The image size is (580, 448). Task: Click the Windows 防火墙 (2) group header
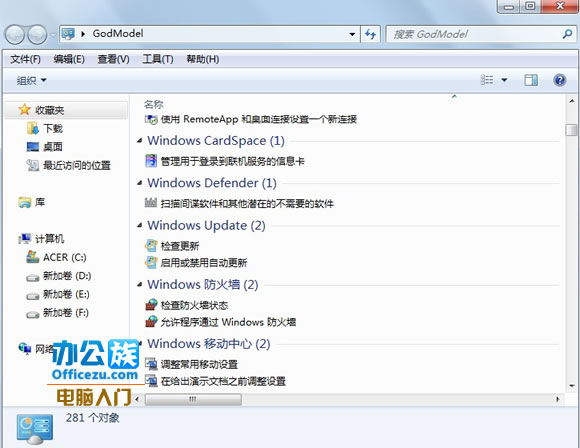coord(202,284)
